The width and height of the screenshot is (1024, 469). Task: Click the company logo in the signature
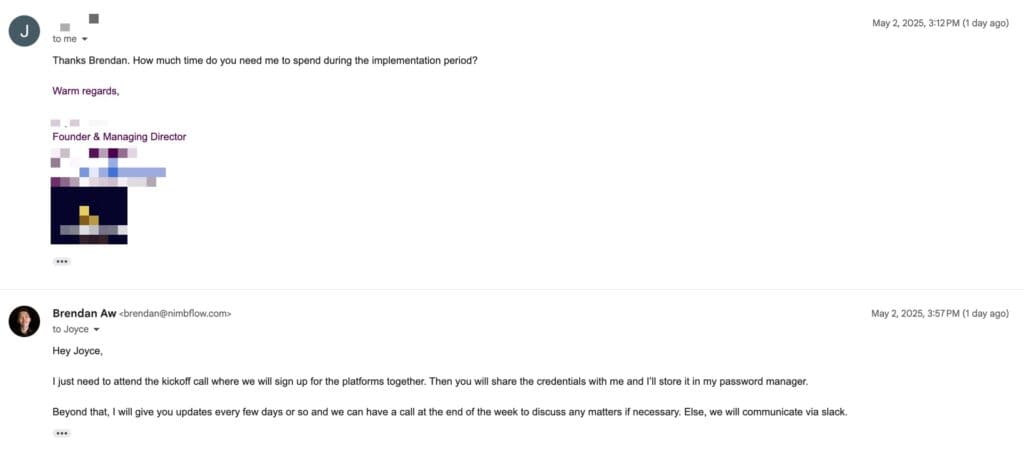point(89,215)
